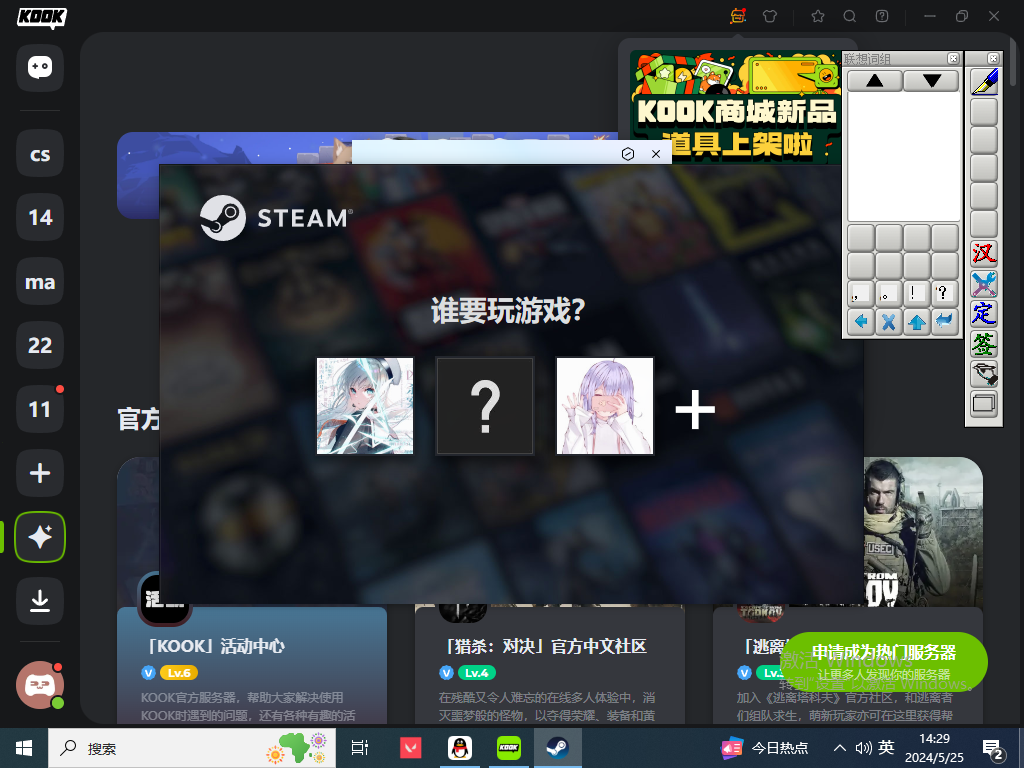The image size is (1024, 768).
Task: Click the Steam logo in profile chooser
Action: pyautogui.click(x=276, y=218)
